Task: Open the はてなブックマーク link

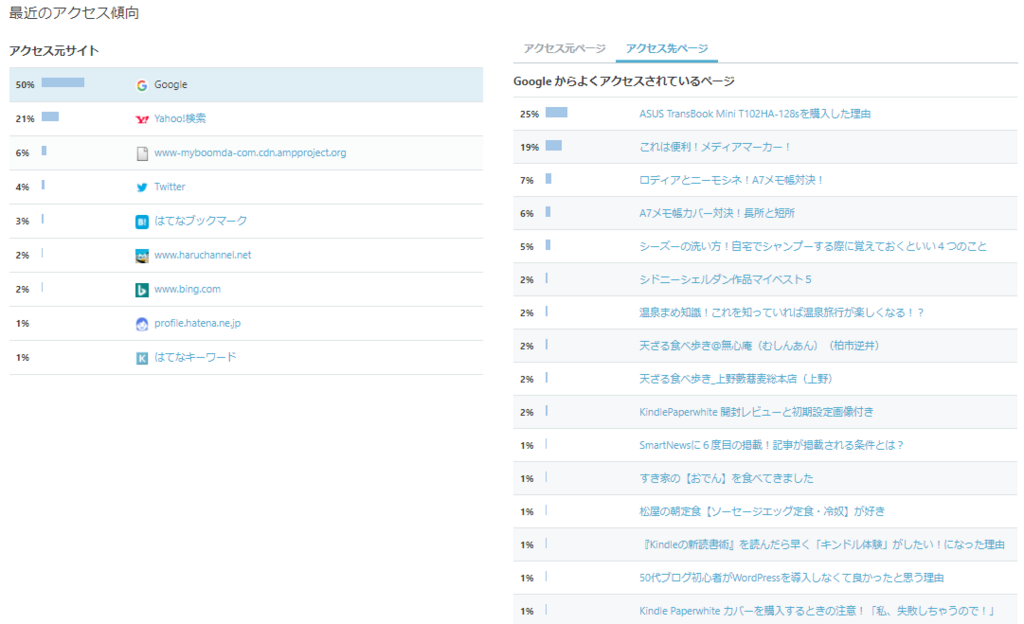Action: point(200,221)
